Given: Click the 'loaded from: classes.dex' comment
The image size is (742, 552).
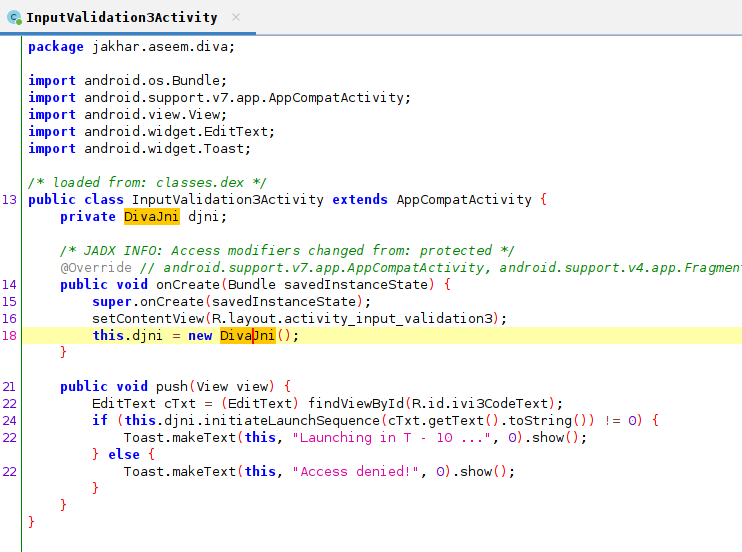Looking at the screenshot, I should point(147,183).
